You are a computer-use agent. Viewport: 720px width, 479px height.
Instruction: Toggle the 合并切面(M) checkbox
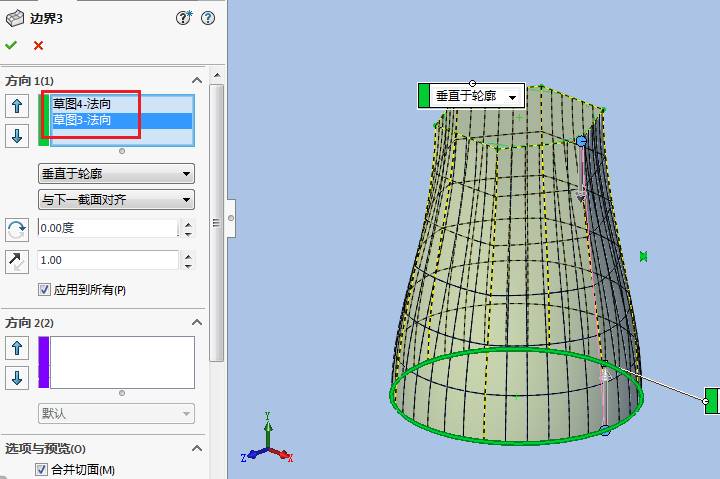pos(41,469)
